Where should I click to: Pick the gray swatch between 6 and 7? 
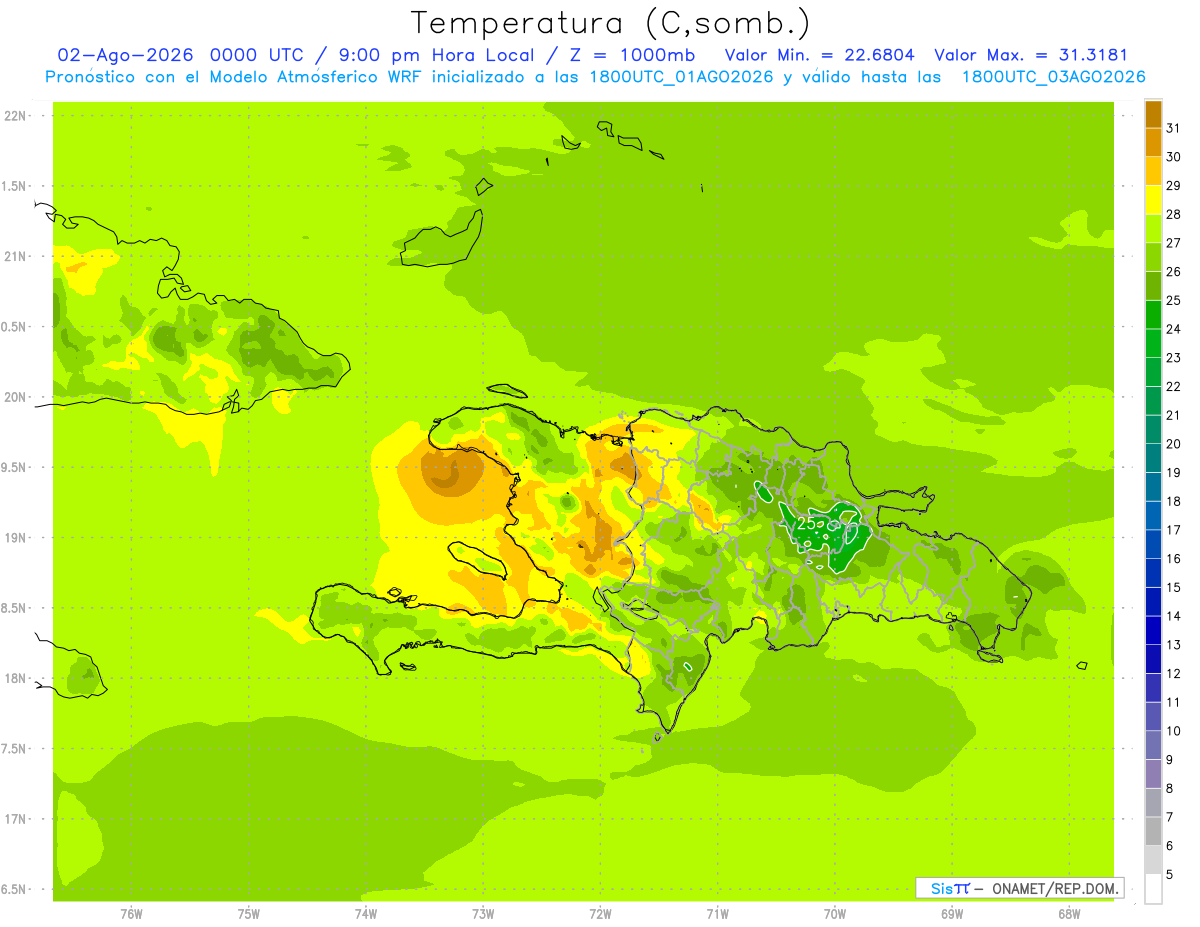(1153, 831)
